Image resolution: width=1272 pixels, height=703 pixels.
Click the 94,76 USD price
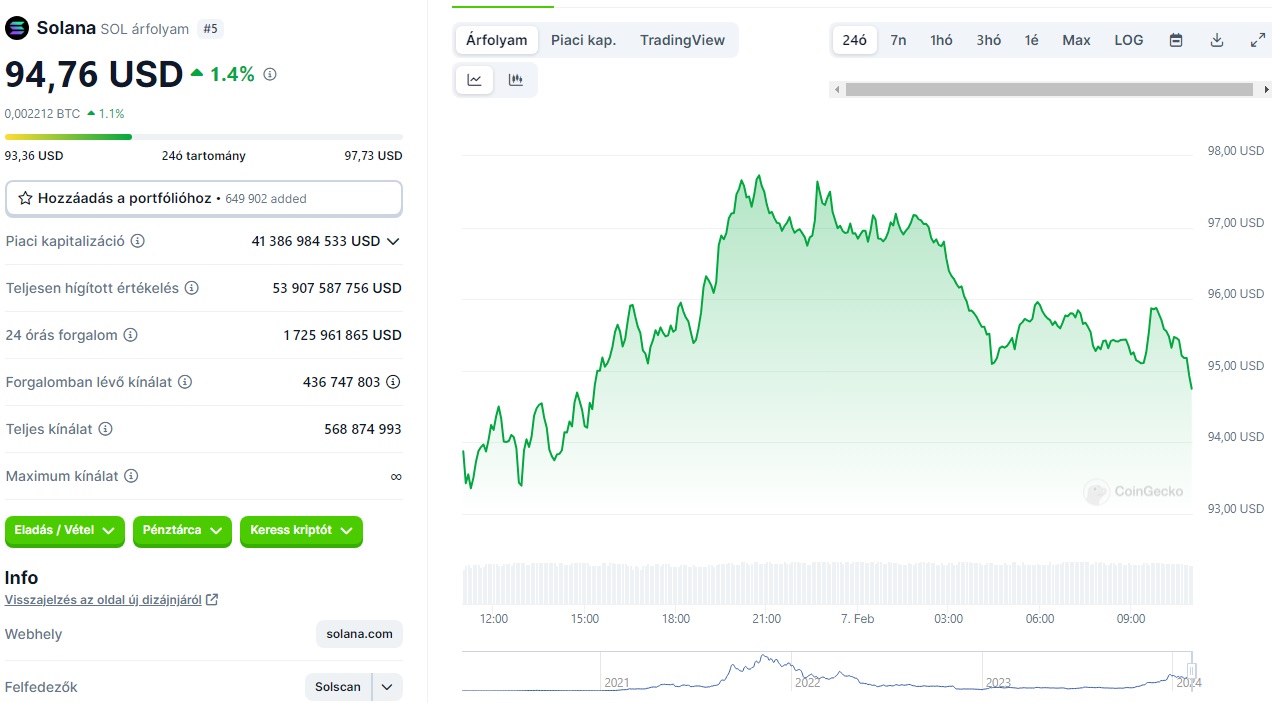coord(94,74)
